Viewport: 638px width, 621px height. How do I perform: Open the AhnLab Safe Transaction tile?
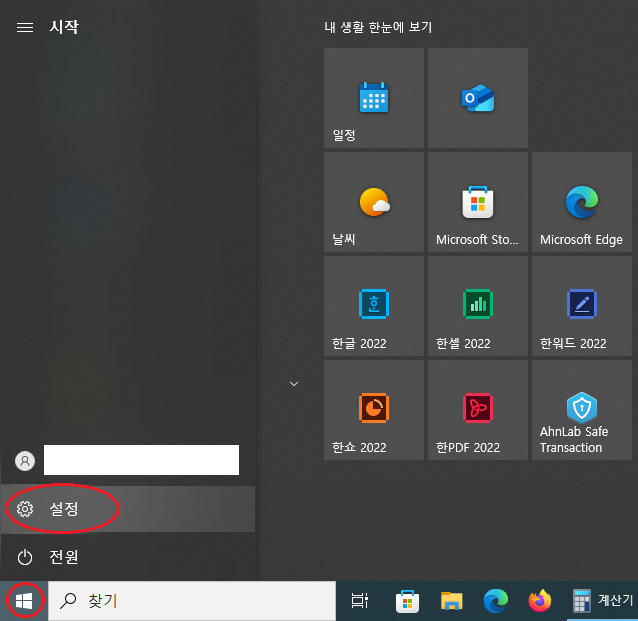[x=581, y=410]
